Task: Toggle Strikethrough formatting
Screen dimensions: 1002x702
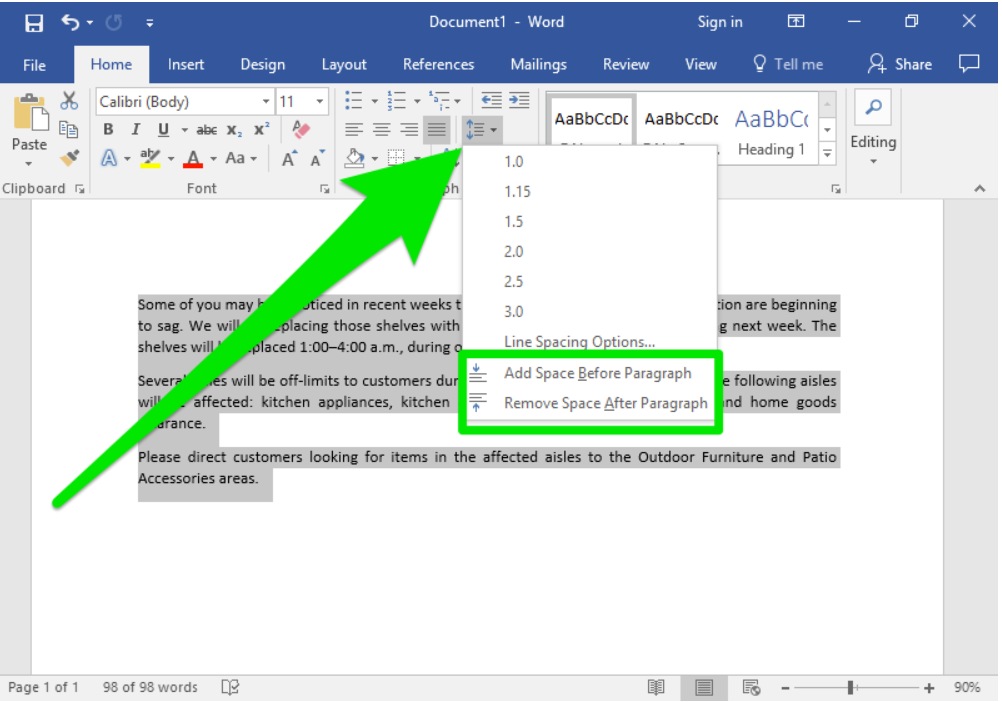Action: 206,129
